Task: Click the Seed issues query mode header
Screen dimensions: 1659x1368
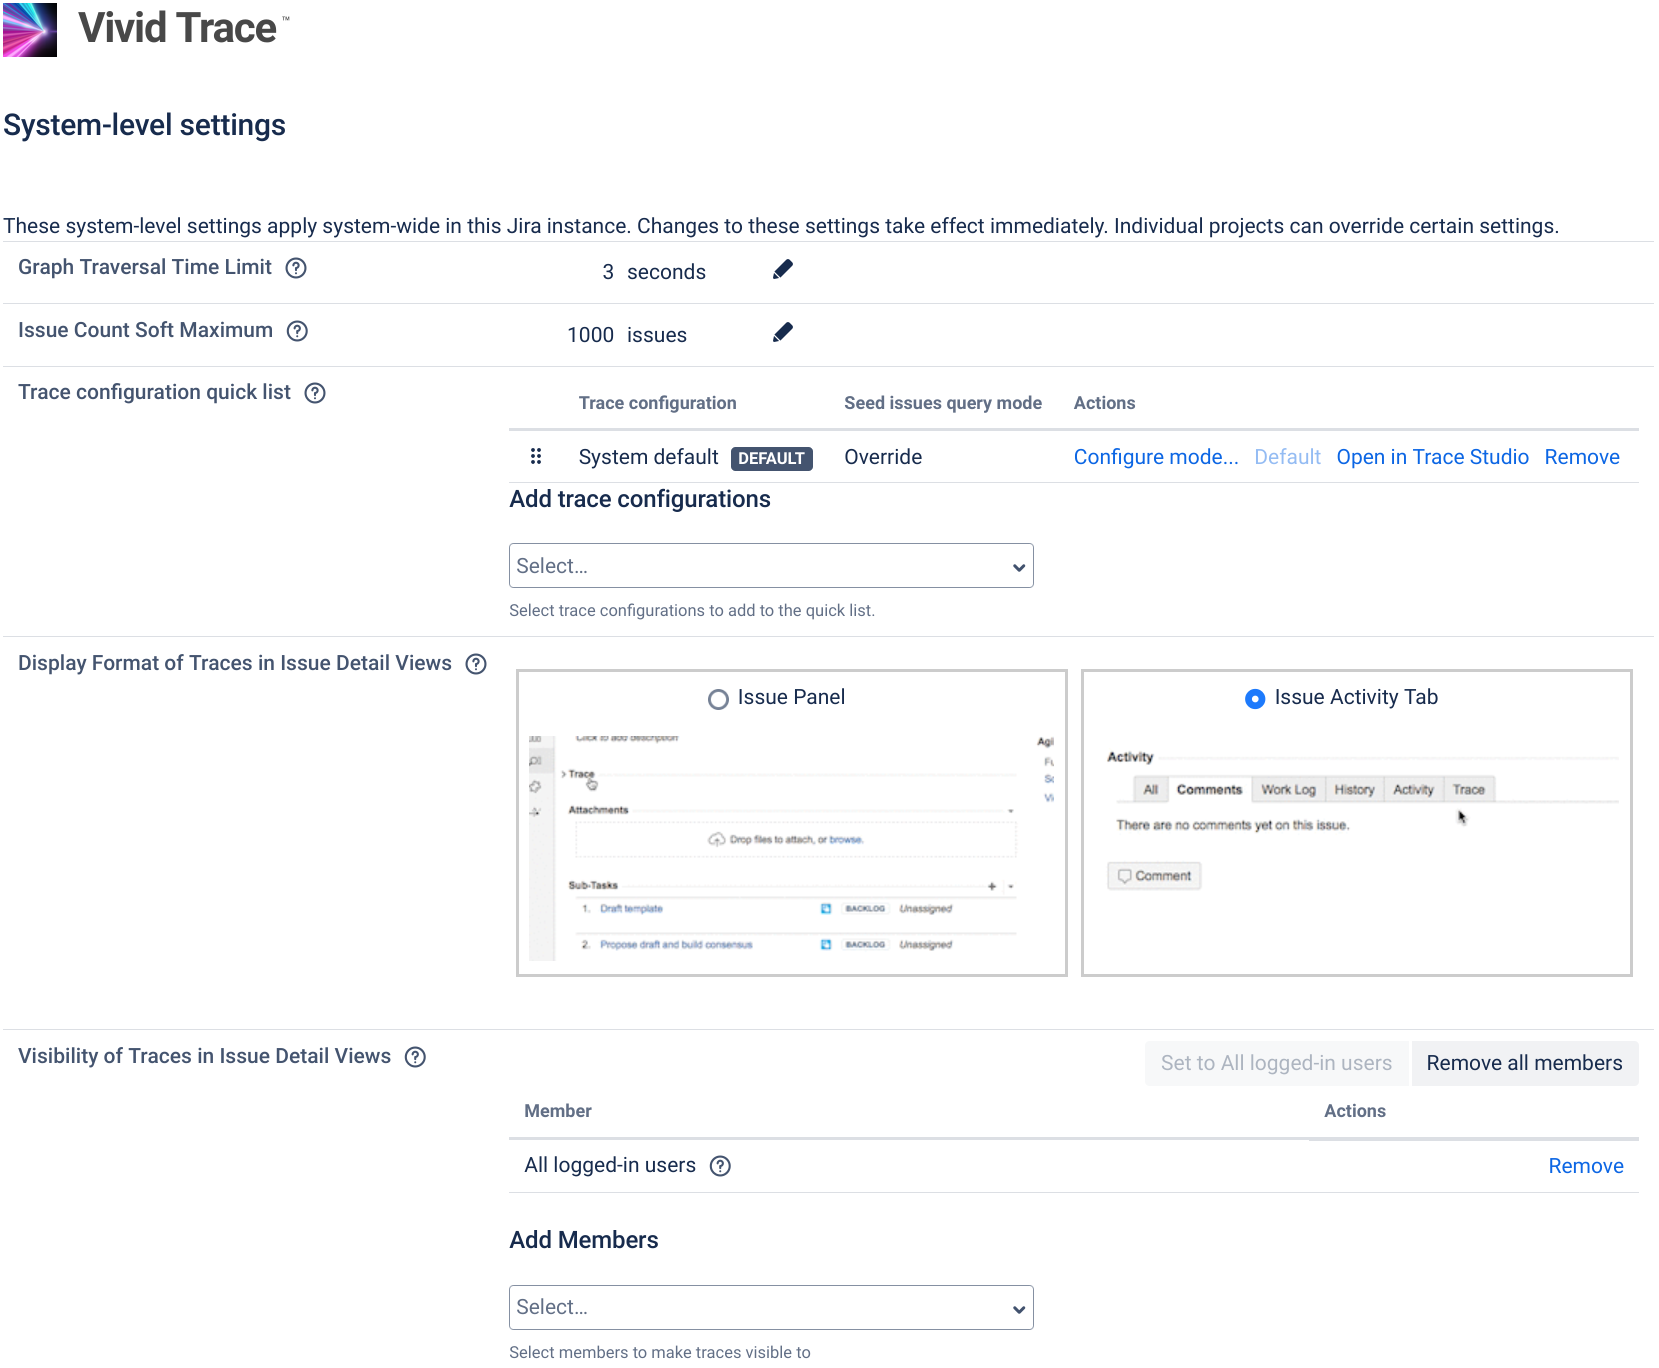Action: click(x=943, y=403)
